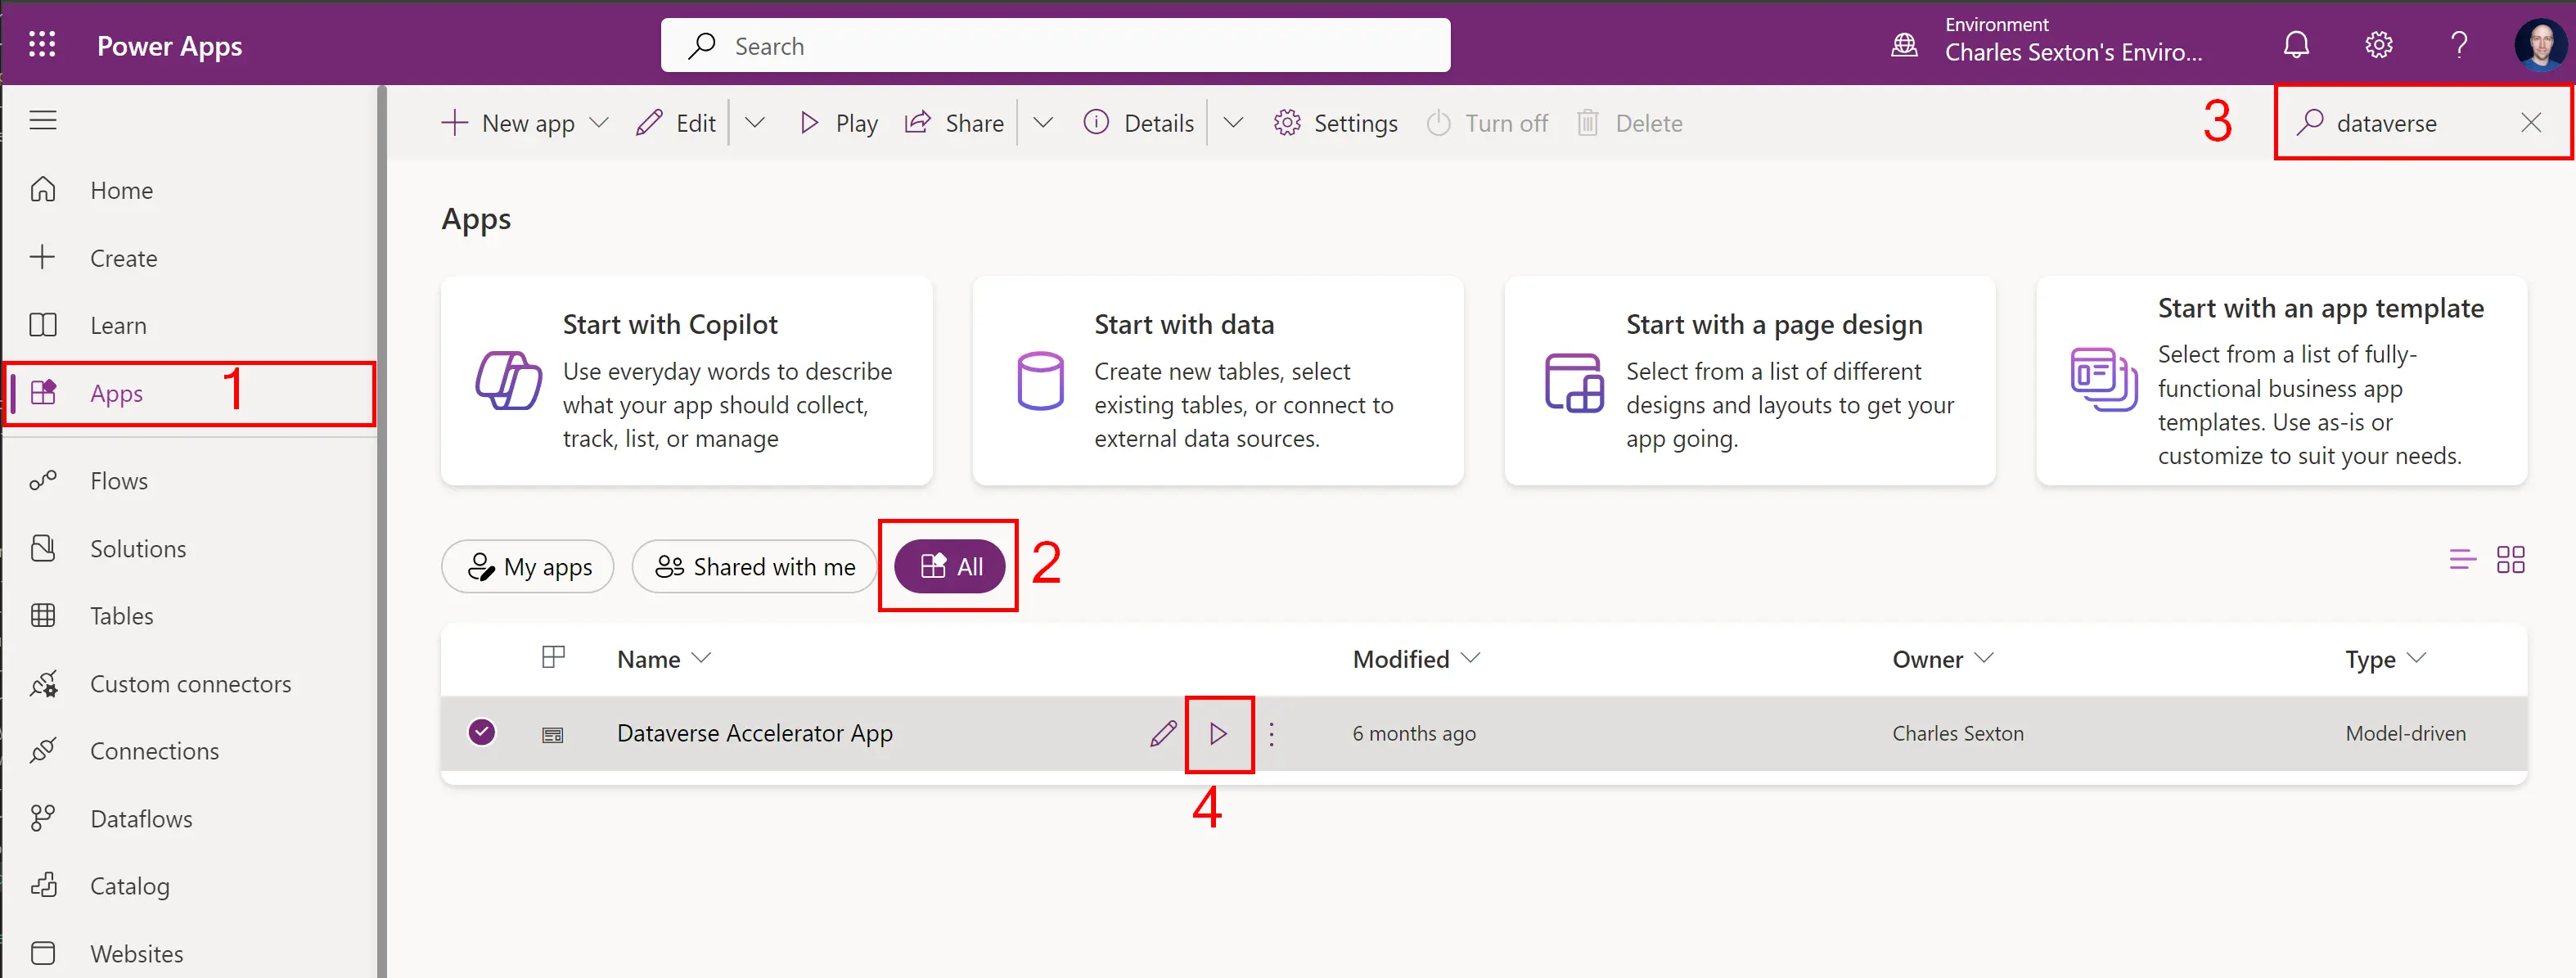Click the Share toolbar button
Viewport: 2576px width, 978px height.
pos(955,123)
